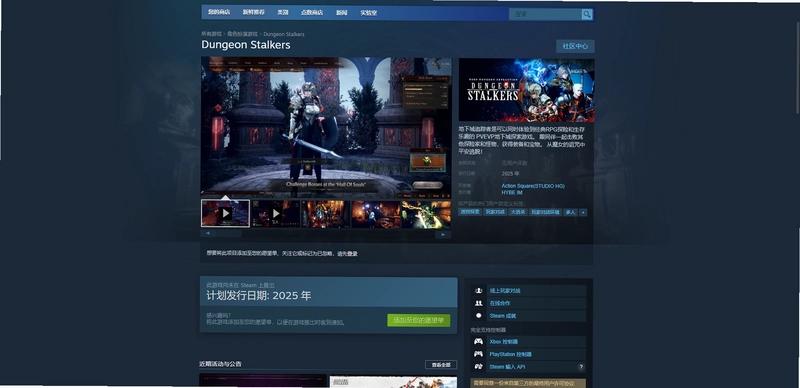800x388 pixels.
Task: Follow 角色扮演游戏 breadcrumb link
Action: [x=242, y=34]
